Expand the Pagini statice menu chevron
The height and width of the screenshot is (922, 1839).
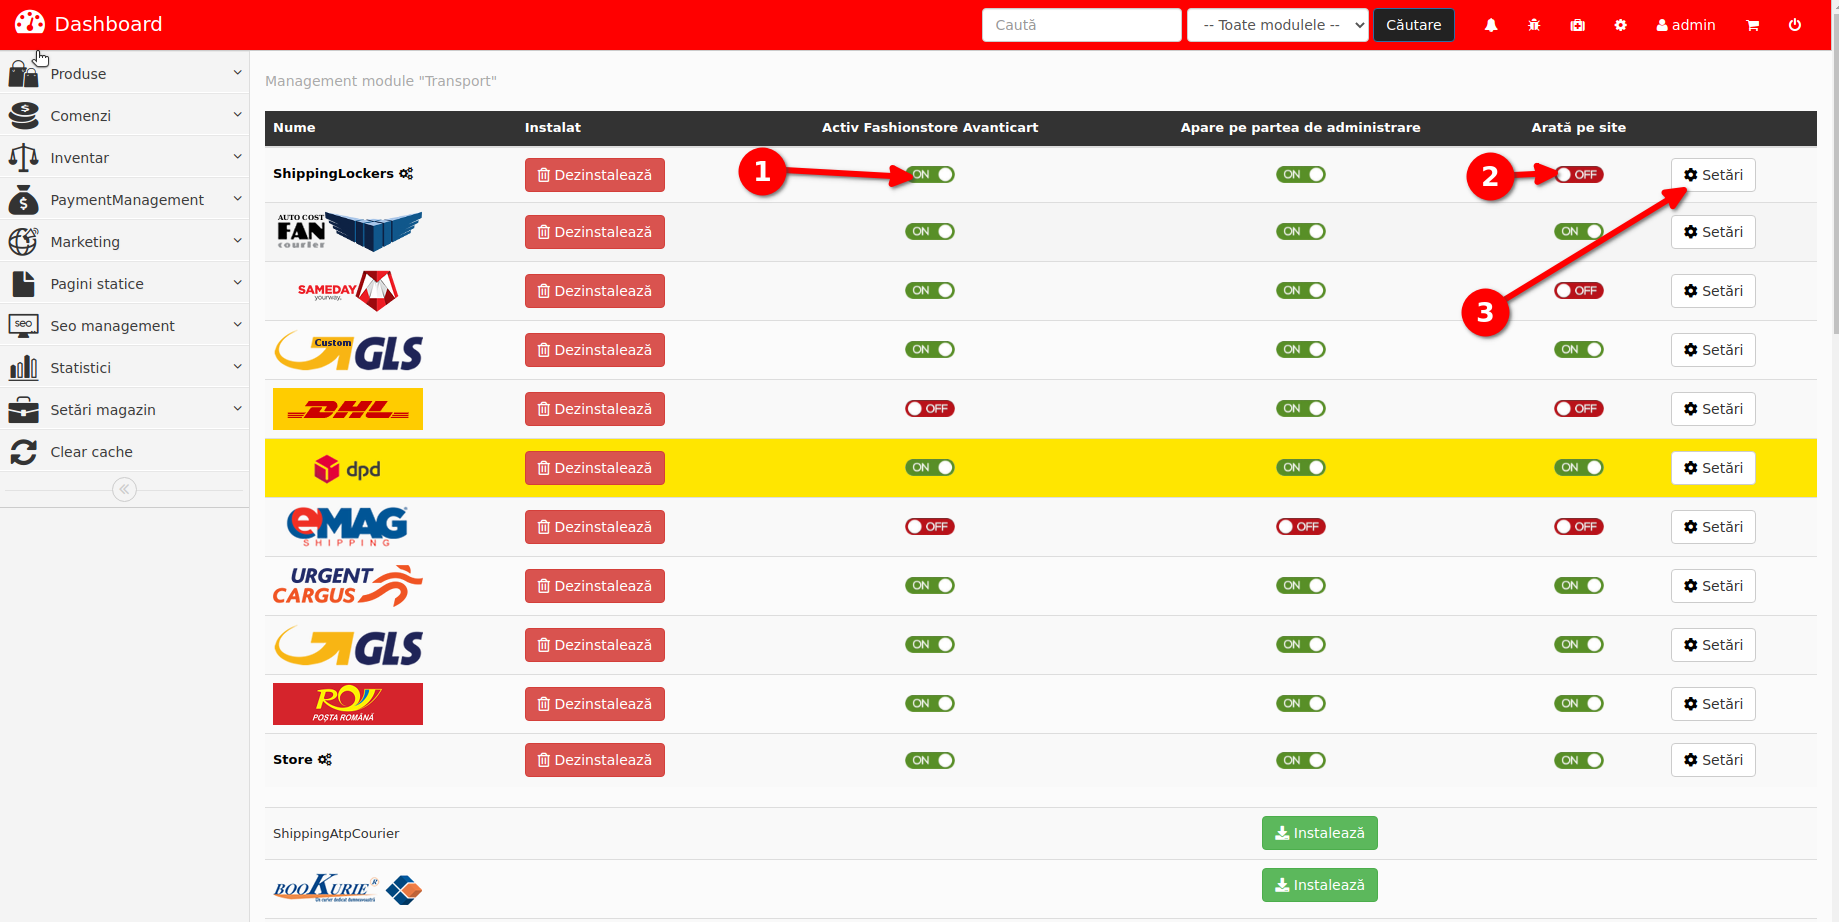coord(238,282)
